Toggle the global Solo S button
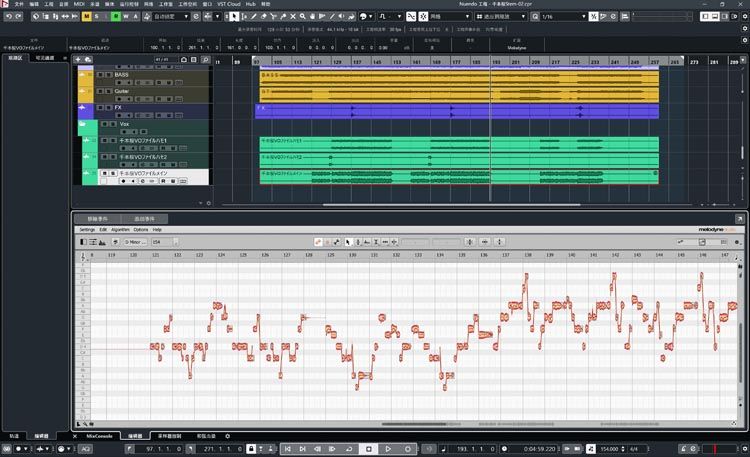This screenshot has width=750, height=457. [96, 16]
